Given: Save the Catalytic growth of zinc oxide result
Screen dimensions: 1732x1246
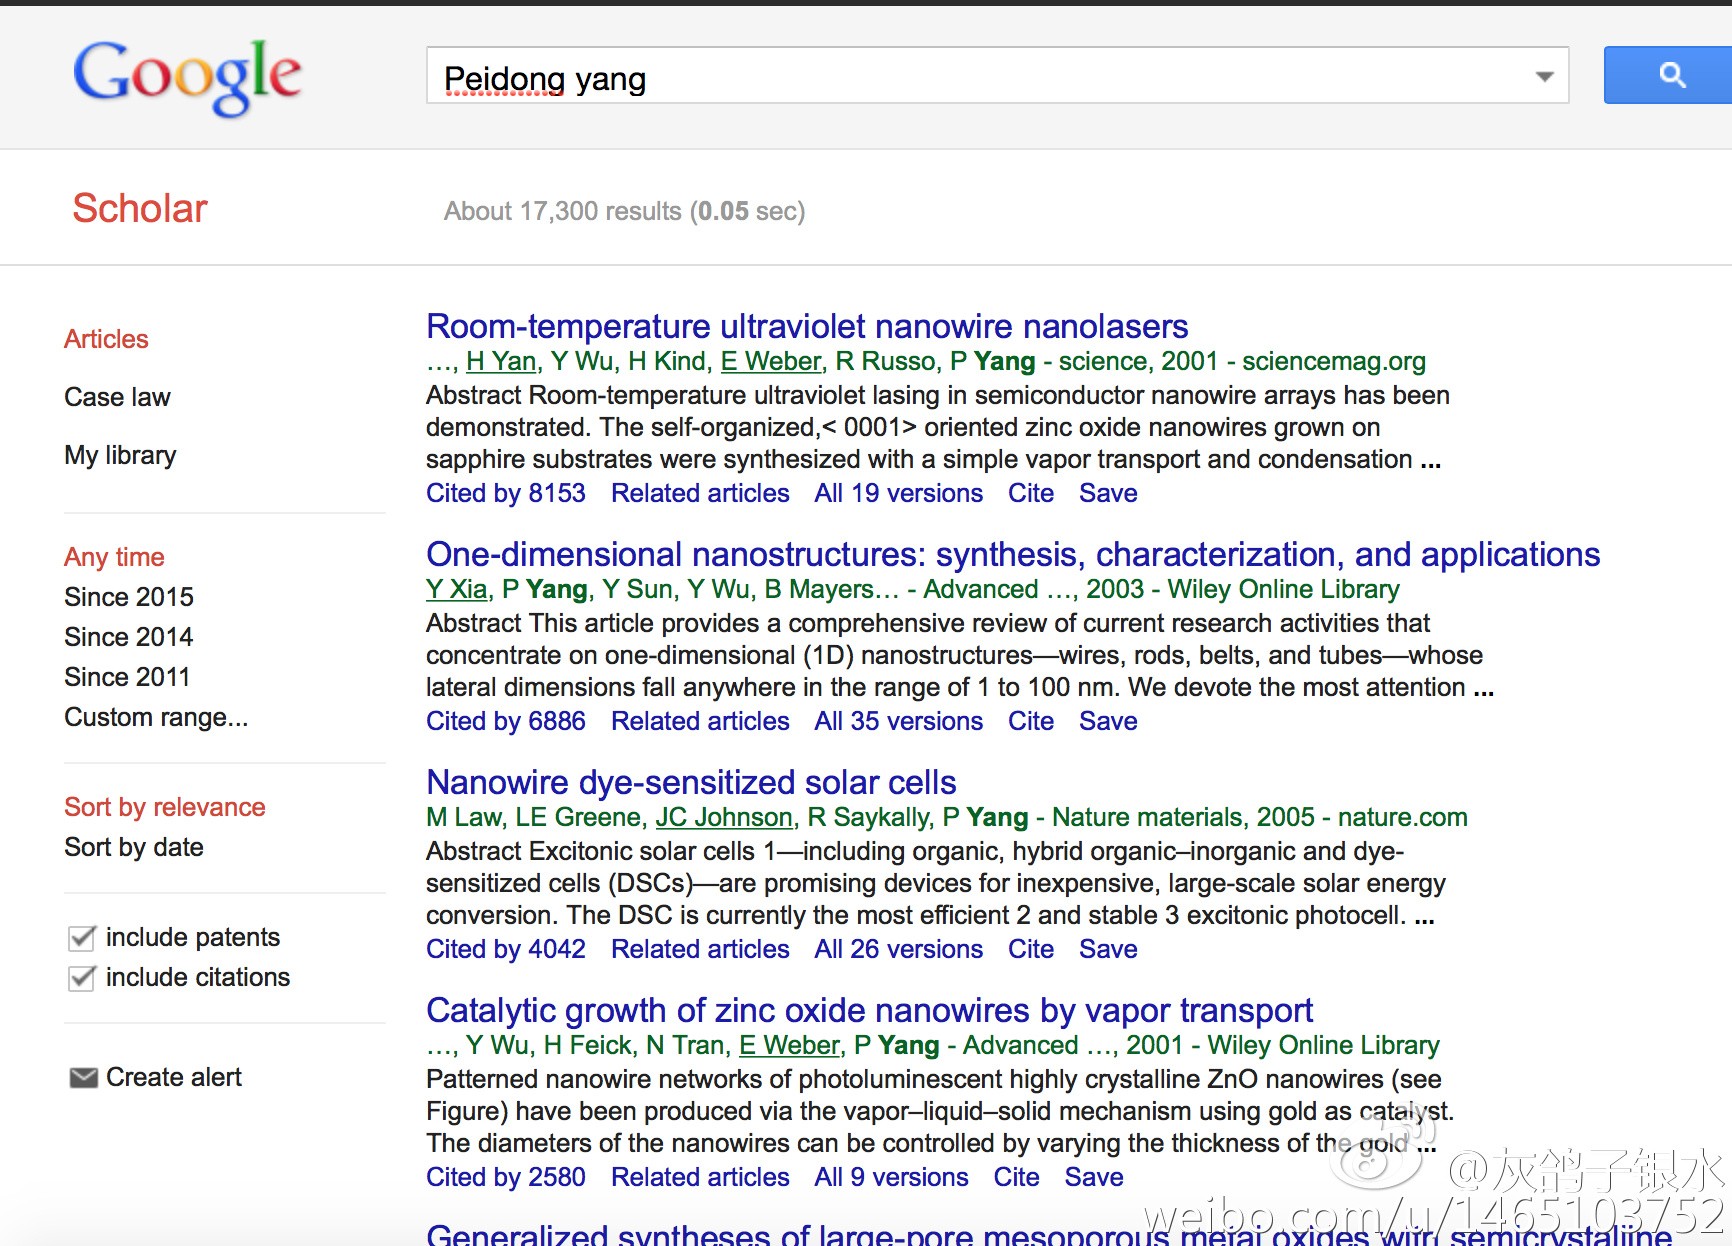Looking at the screenshot, I should coord(1094,1177).
